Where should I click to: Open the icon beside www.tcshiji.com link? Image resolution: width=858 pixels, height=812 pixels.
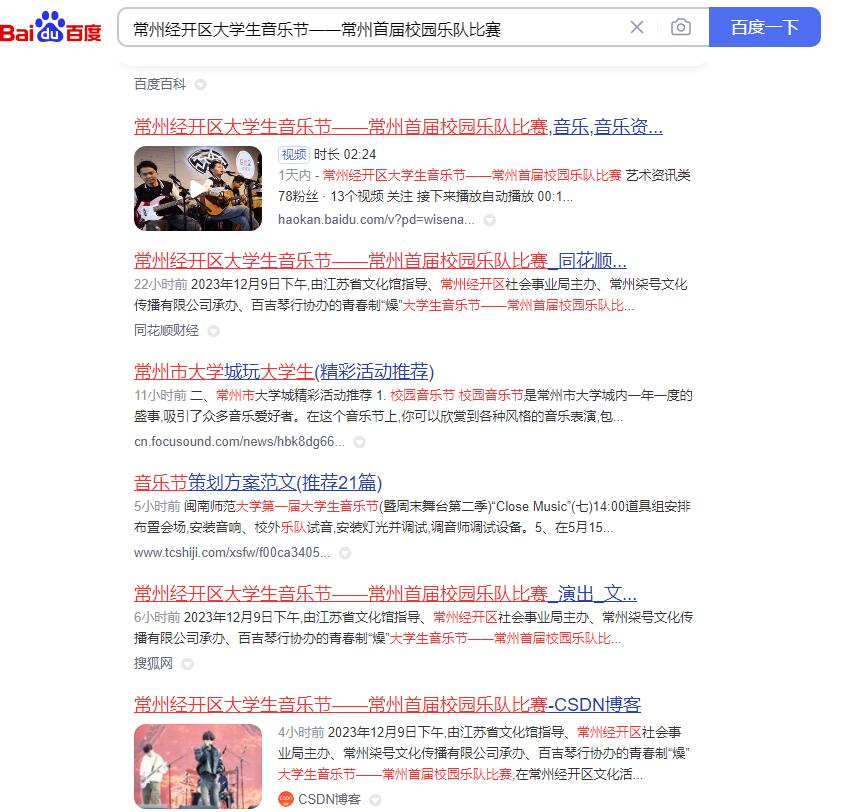point(345,553)
